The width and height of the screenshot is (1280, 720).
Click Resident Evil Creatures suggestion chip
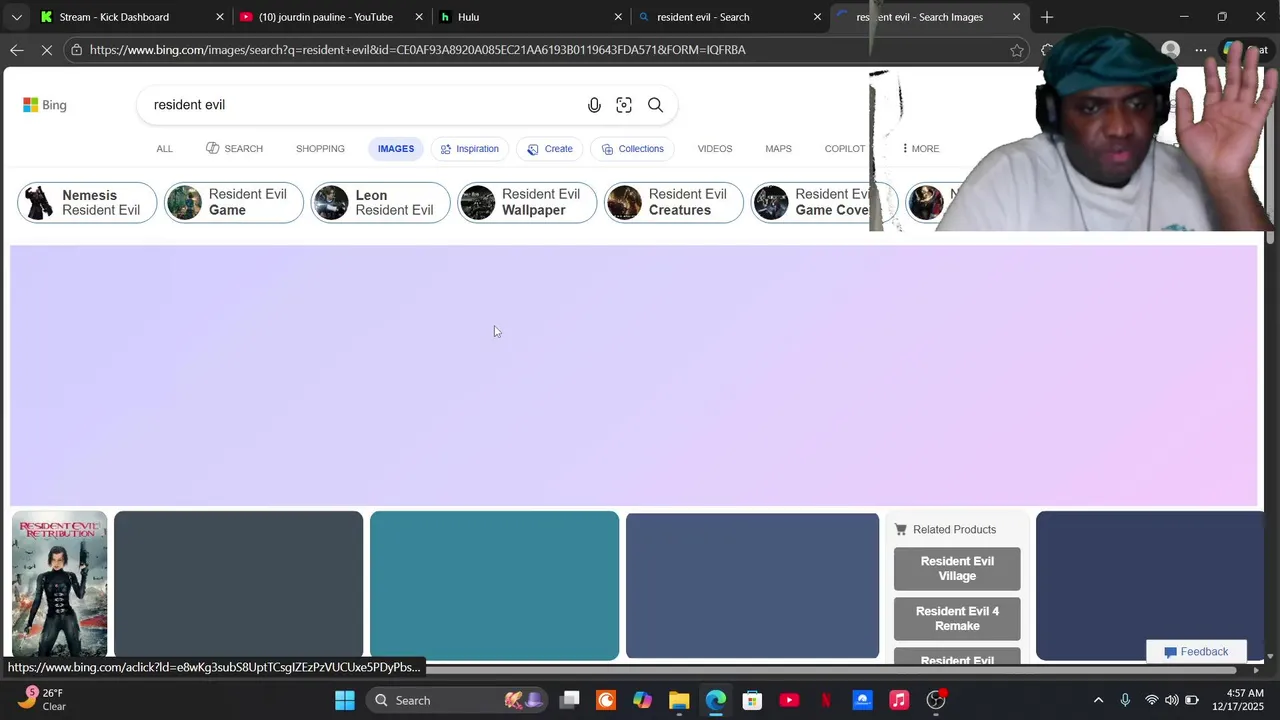(x=674, y=203)
